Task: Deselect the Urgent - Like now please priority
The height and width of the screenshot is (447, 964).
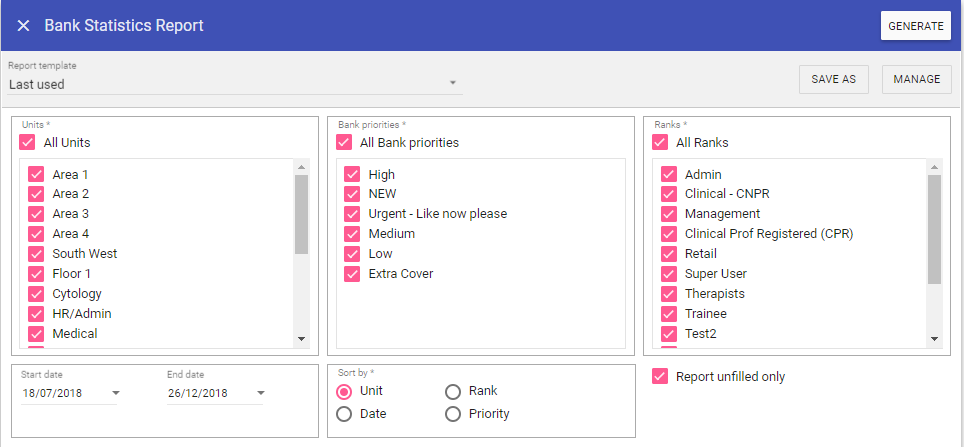Action: coord(352,214)
